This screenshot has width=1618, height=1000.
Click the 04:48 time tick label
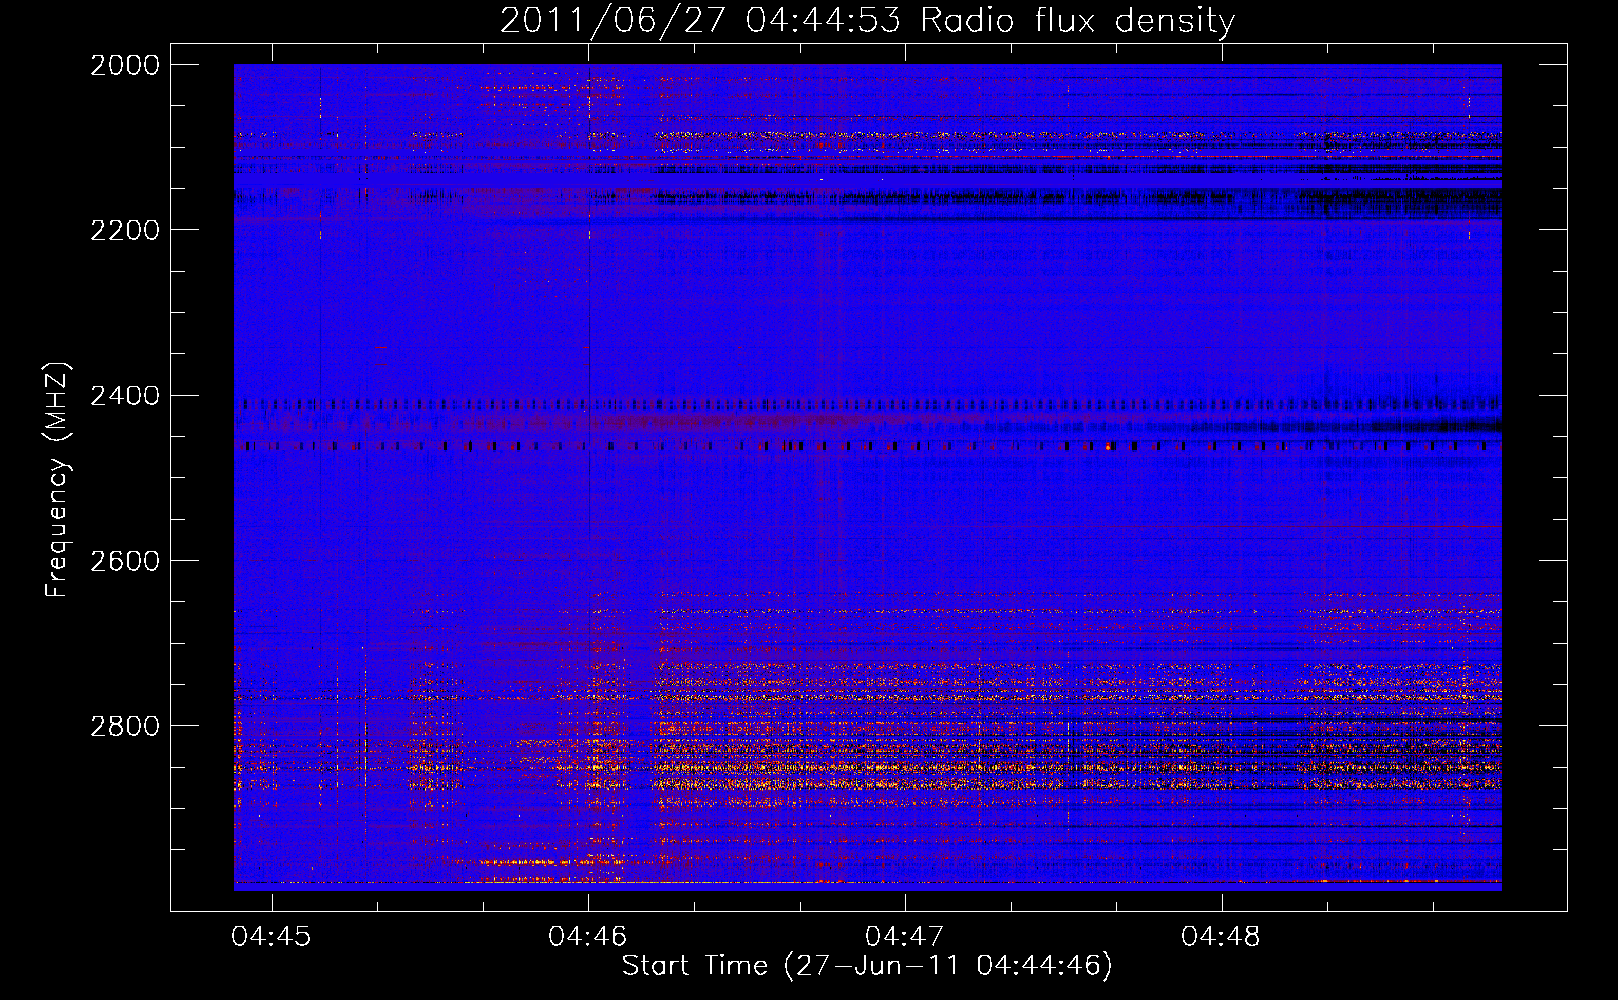[1221, 937]
